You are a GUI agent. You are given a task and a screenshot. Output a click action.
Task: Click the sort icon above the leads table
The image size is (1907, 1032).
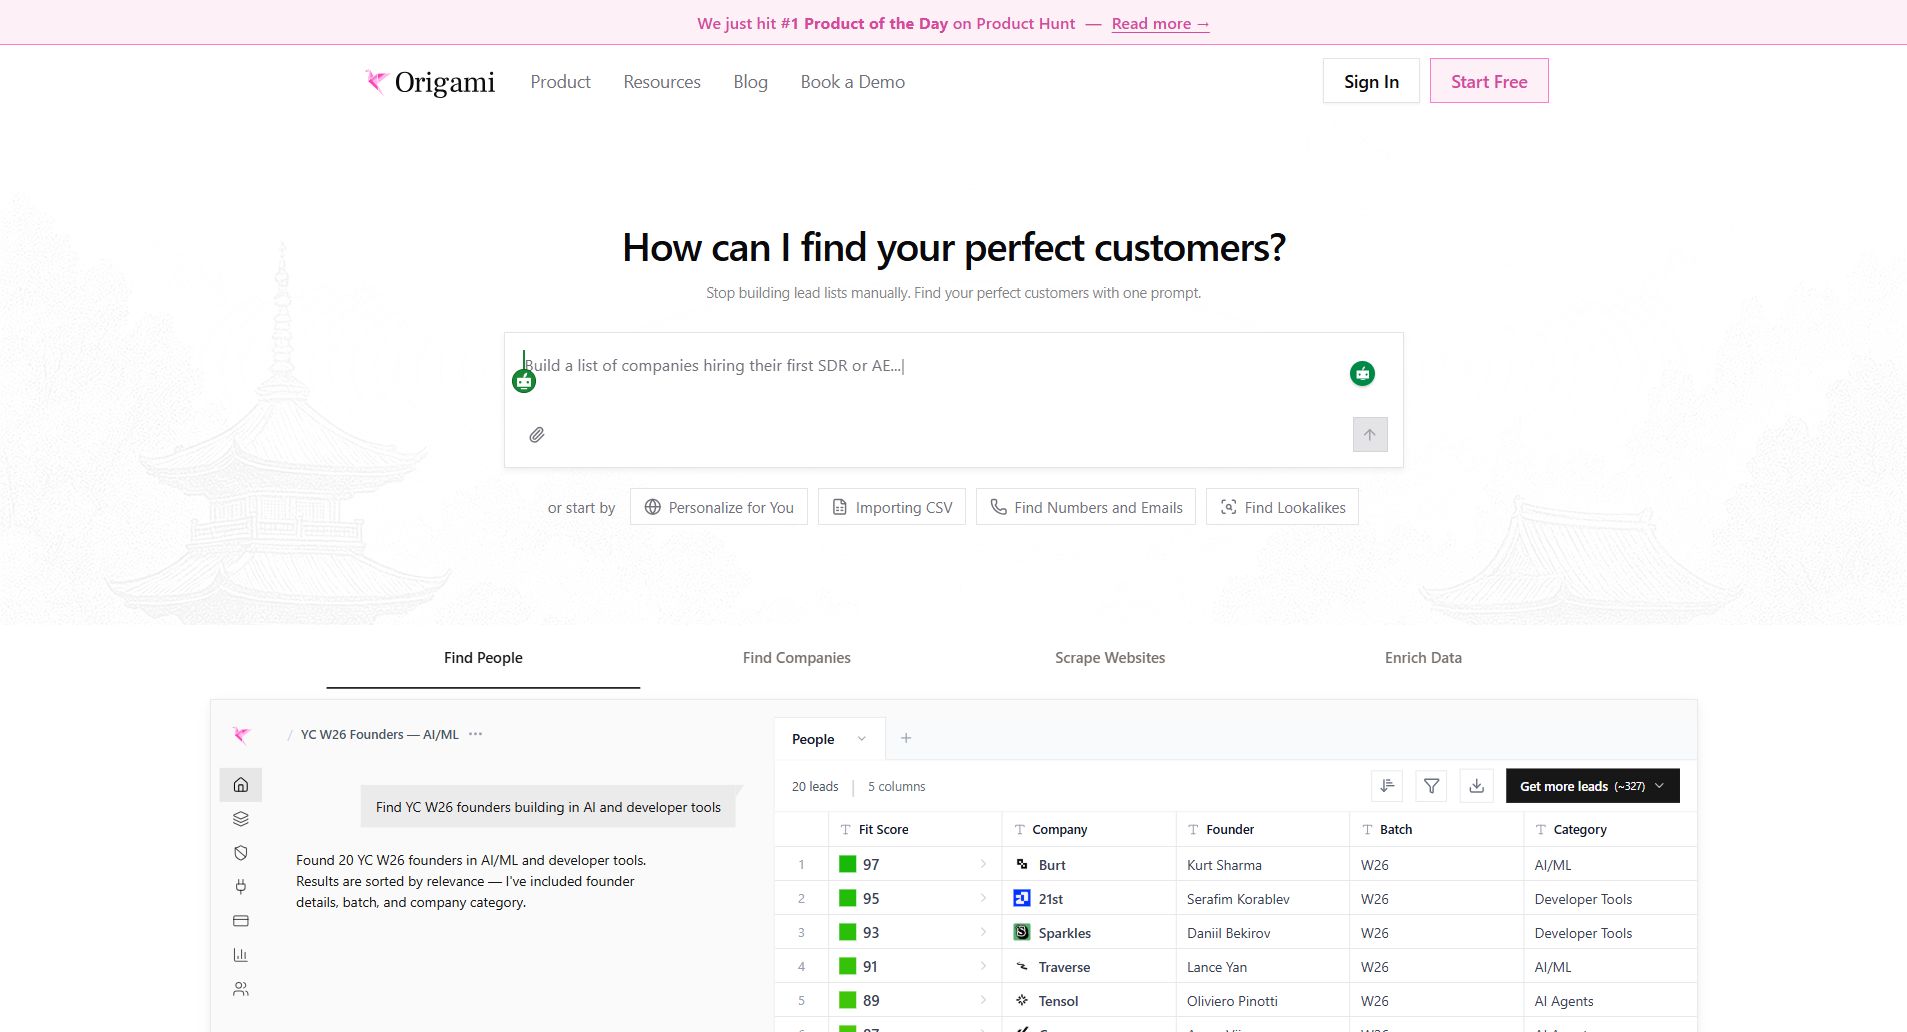(1387, 786)
